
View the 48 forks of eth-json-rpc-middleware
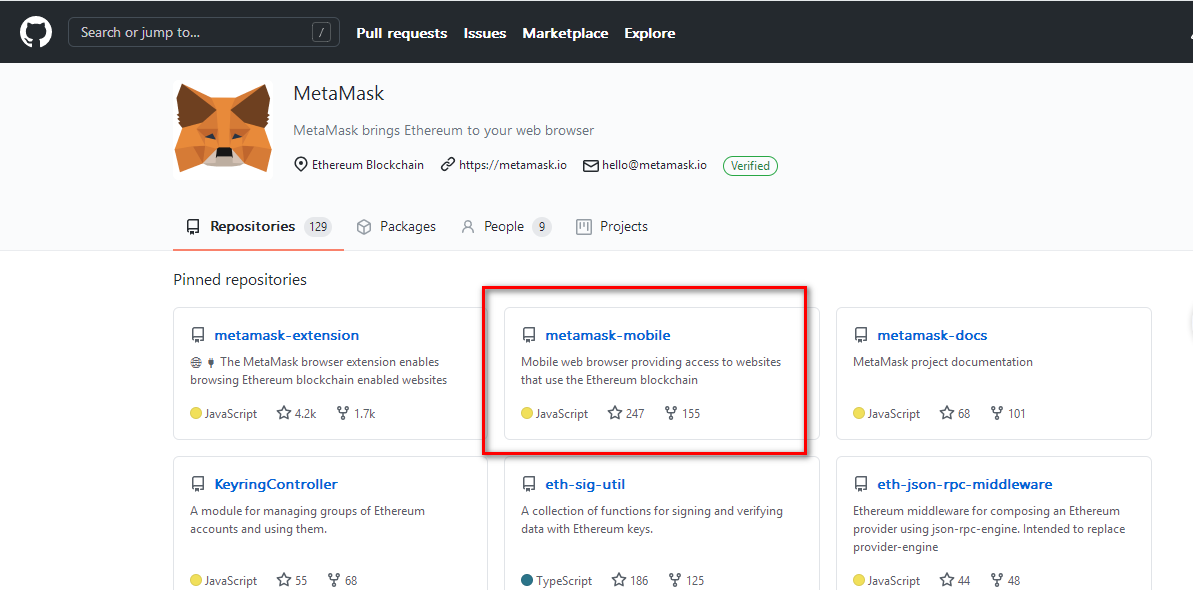tap(1005, 580)
